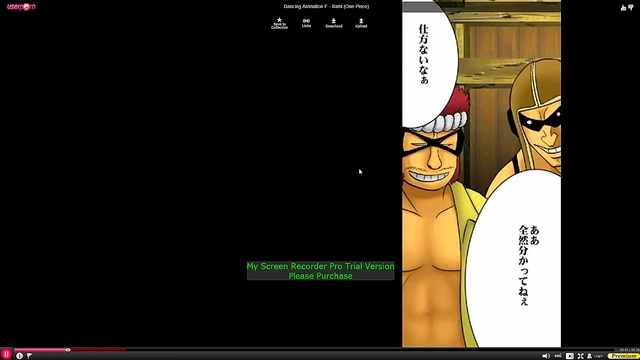Click the elapsed time readout
640x360 pixels.
tap(624, 350)
